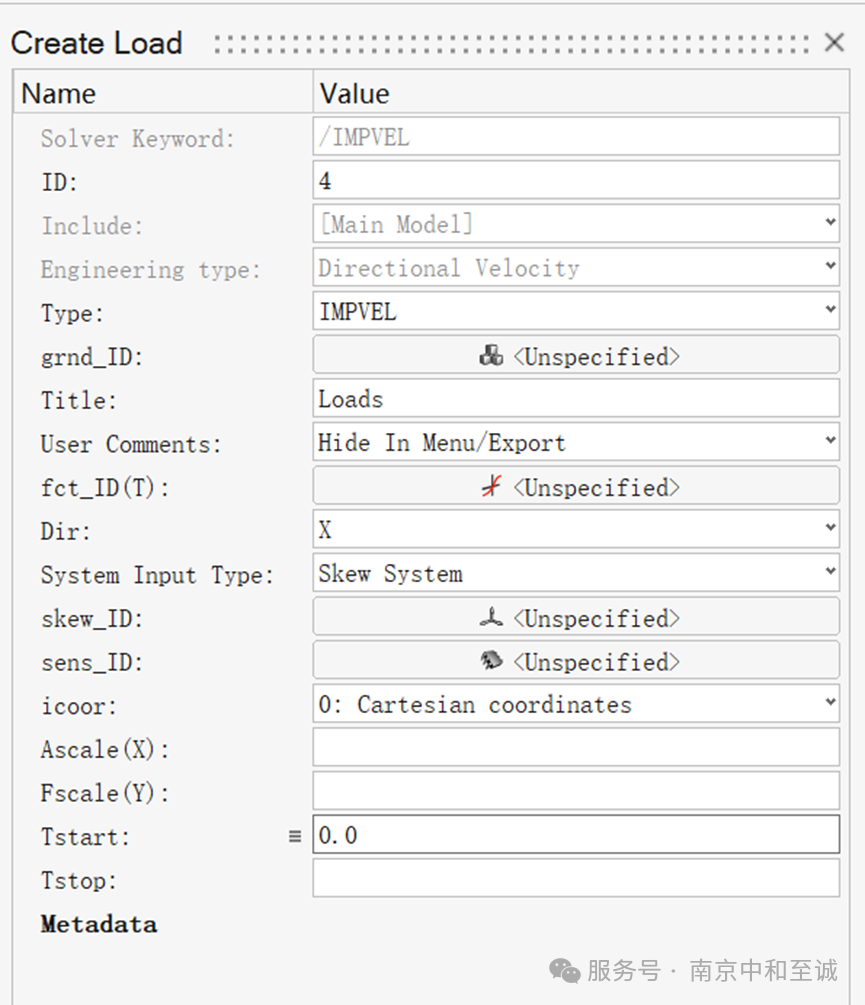
Task: Select the grnd_ID Unspecified selector button
Action: [x=576, y=355]
